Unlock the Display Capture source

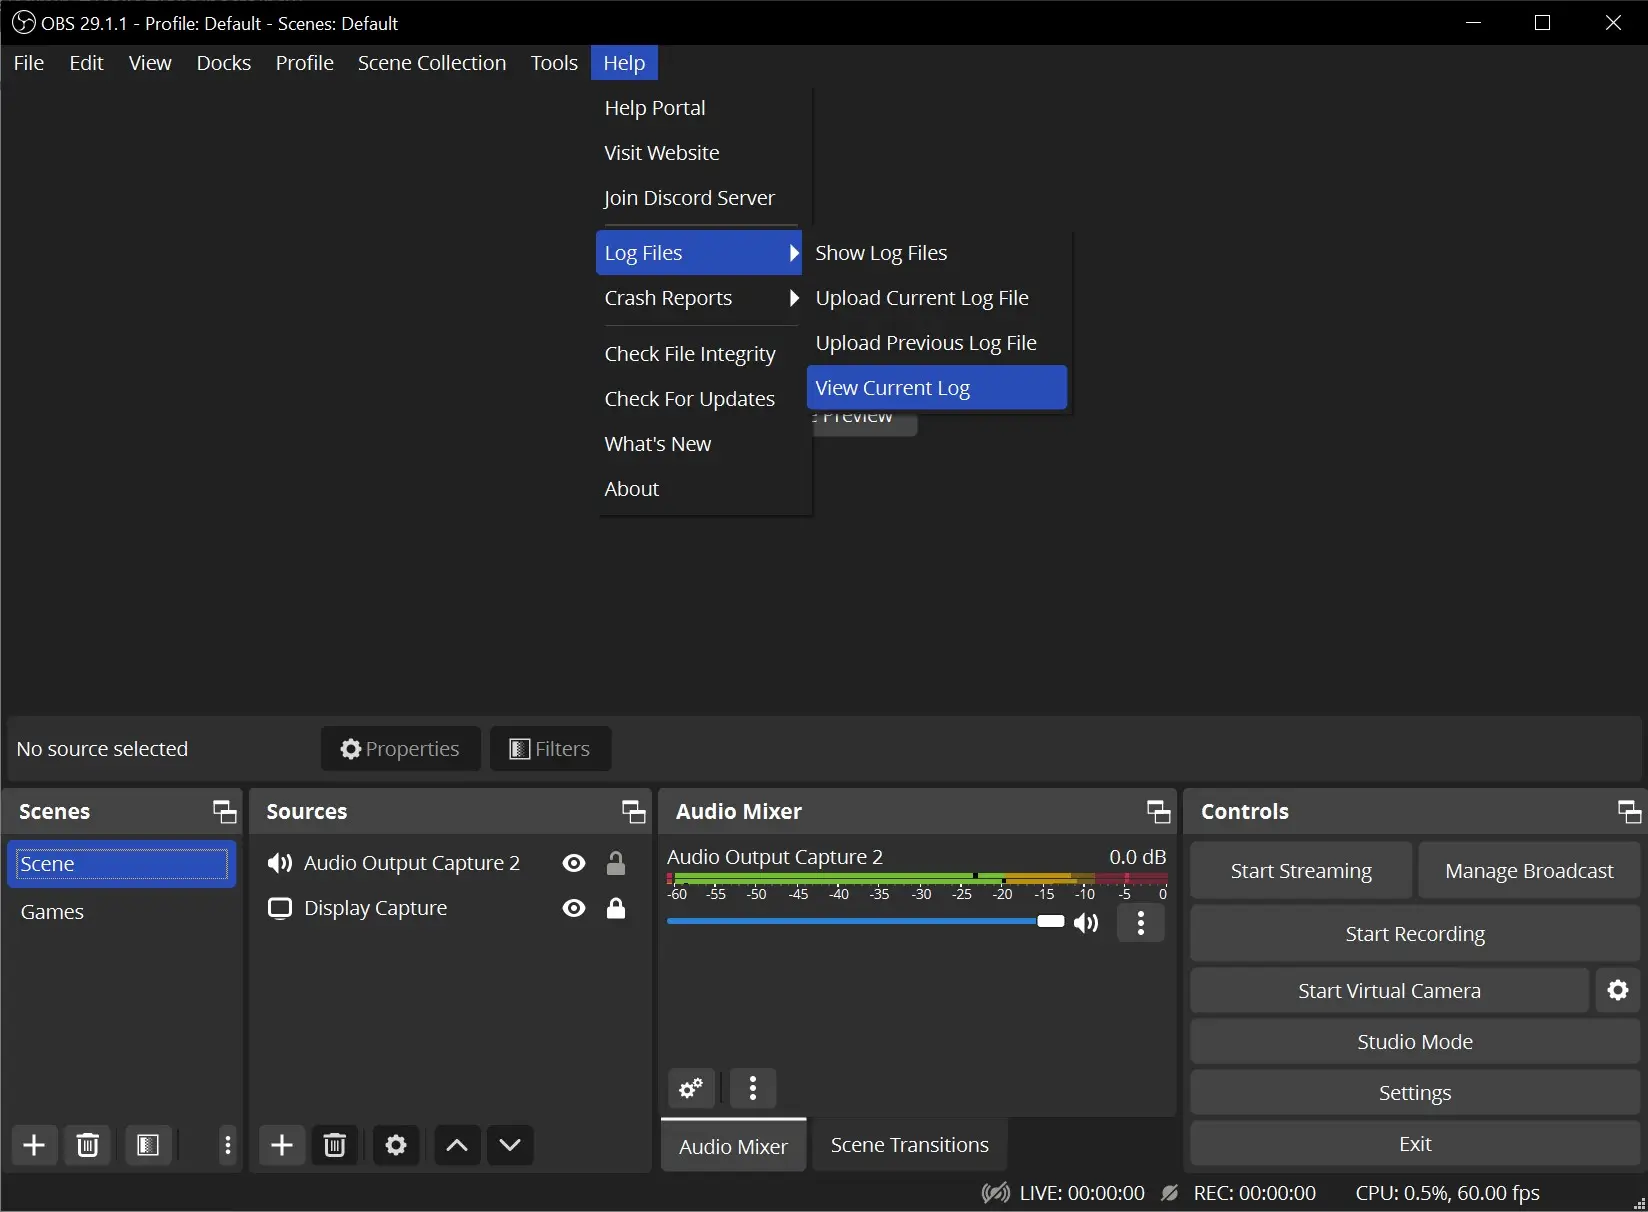(x=616, y=908)
